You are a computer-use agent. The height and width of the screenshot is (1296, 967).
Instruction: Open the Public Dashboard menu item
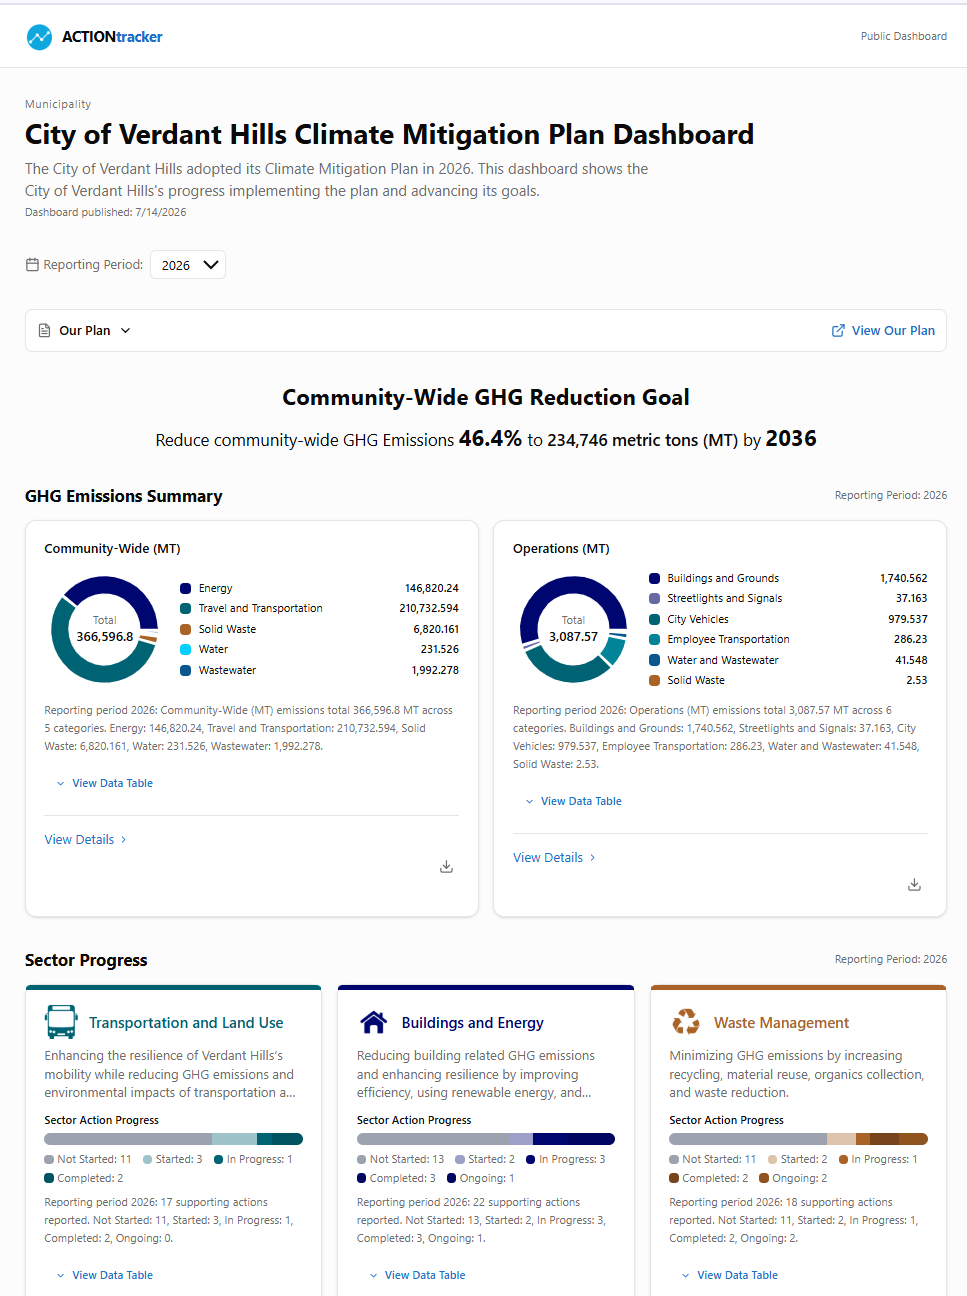[904, 36]
